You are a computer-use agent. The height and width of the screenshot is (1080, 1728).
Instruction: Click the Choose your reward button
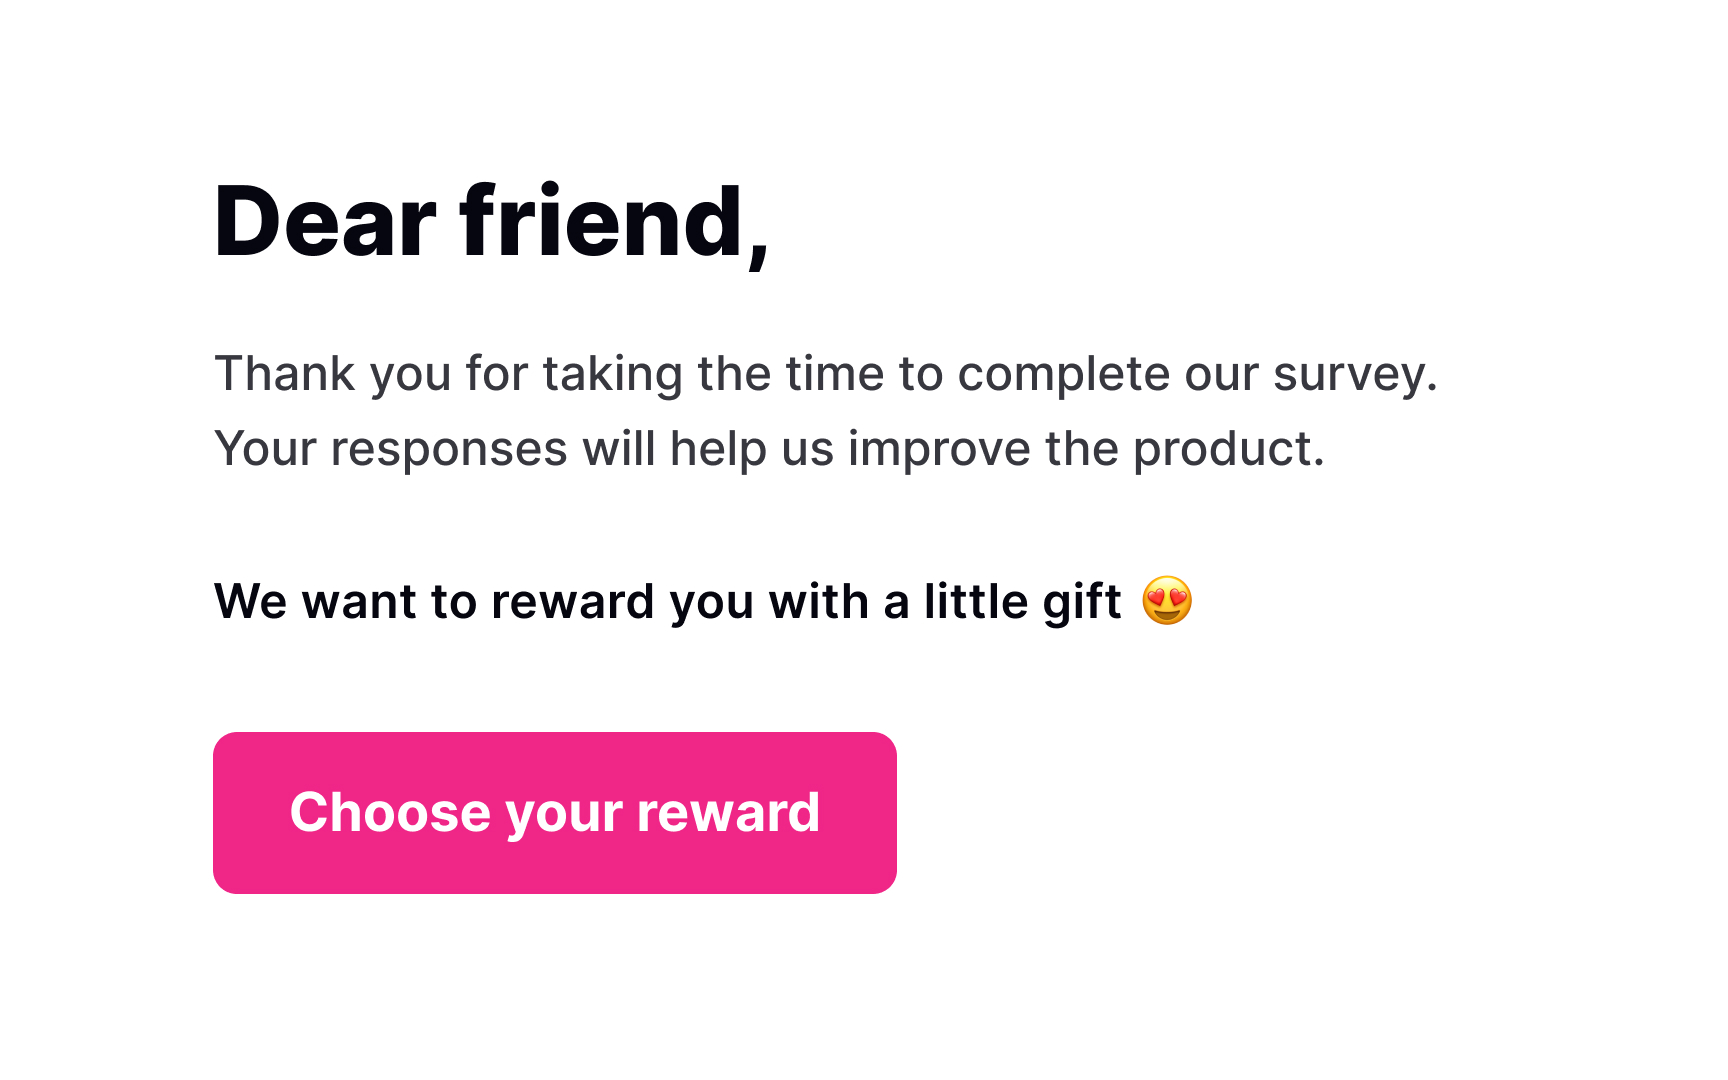click(x=554, y=812)
